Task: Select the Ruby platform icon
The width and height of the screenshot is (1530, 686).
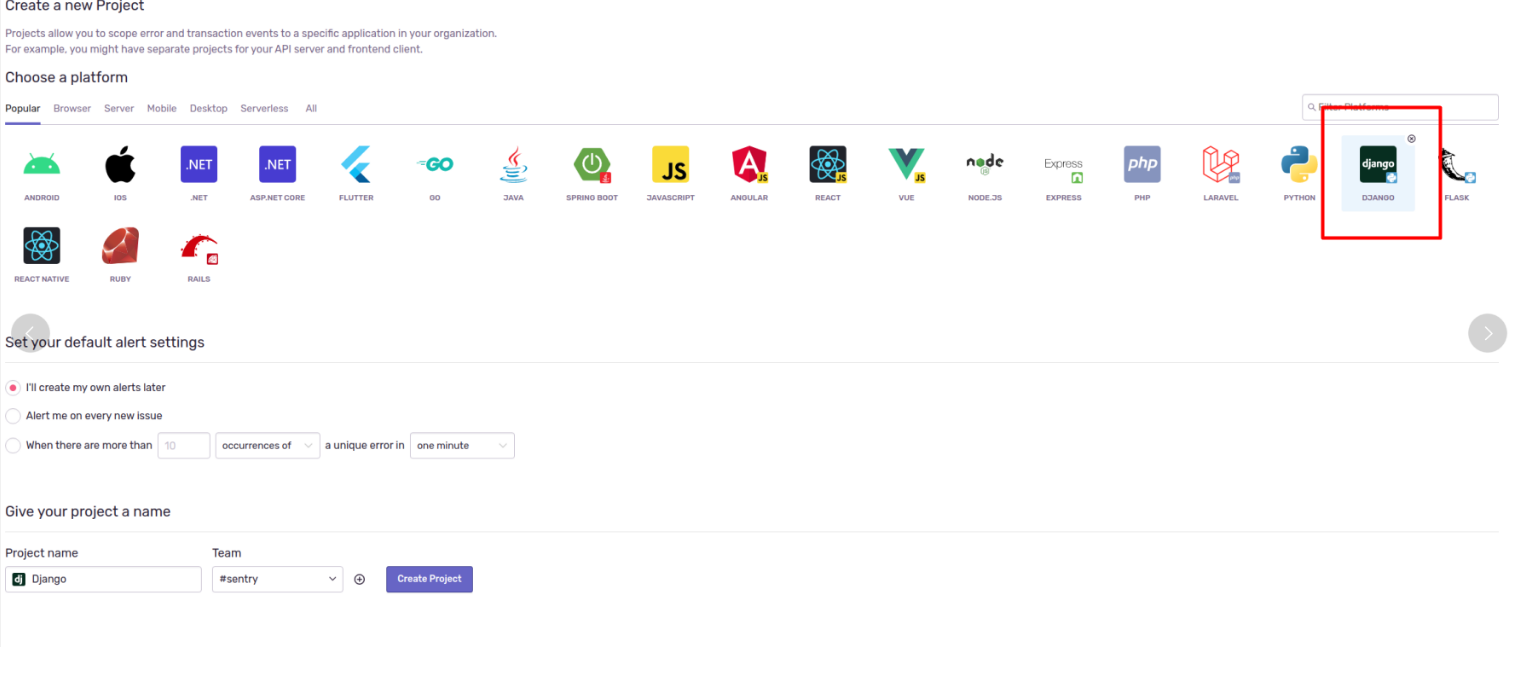Action: coord(120,245)
